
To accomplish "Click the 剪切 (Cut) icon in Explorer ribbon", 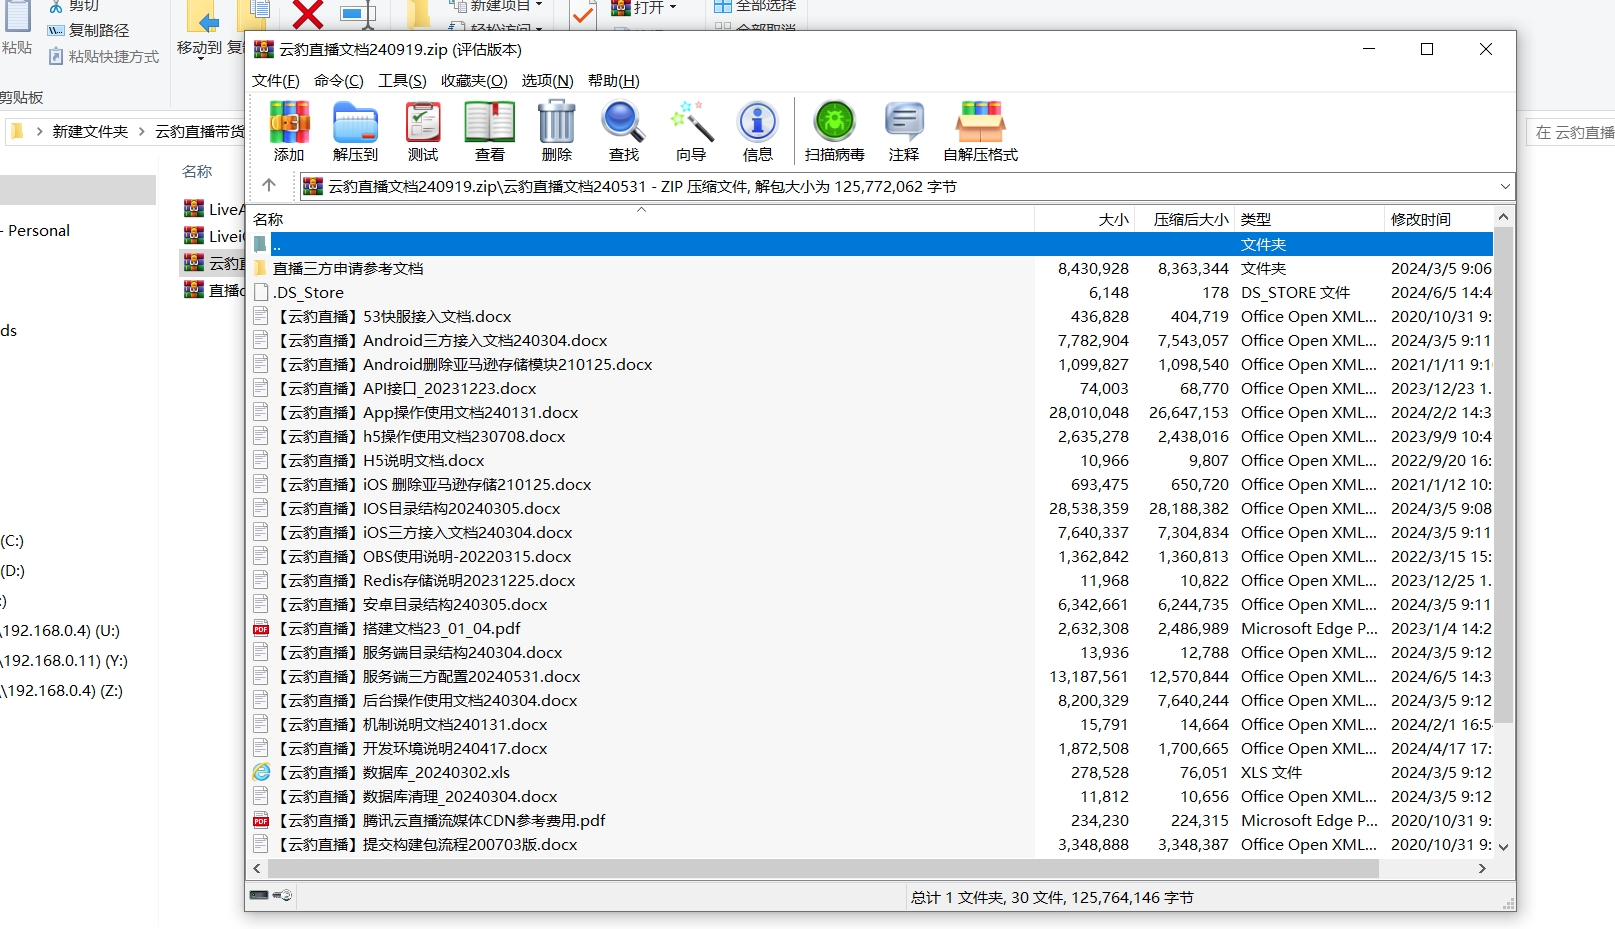I will [x=56, y=6].
